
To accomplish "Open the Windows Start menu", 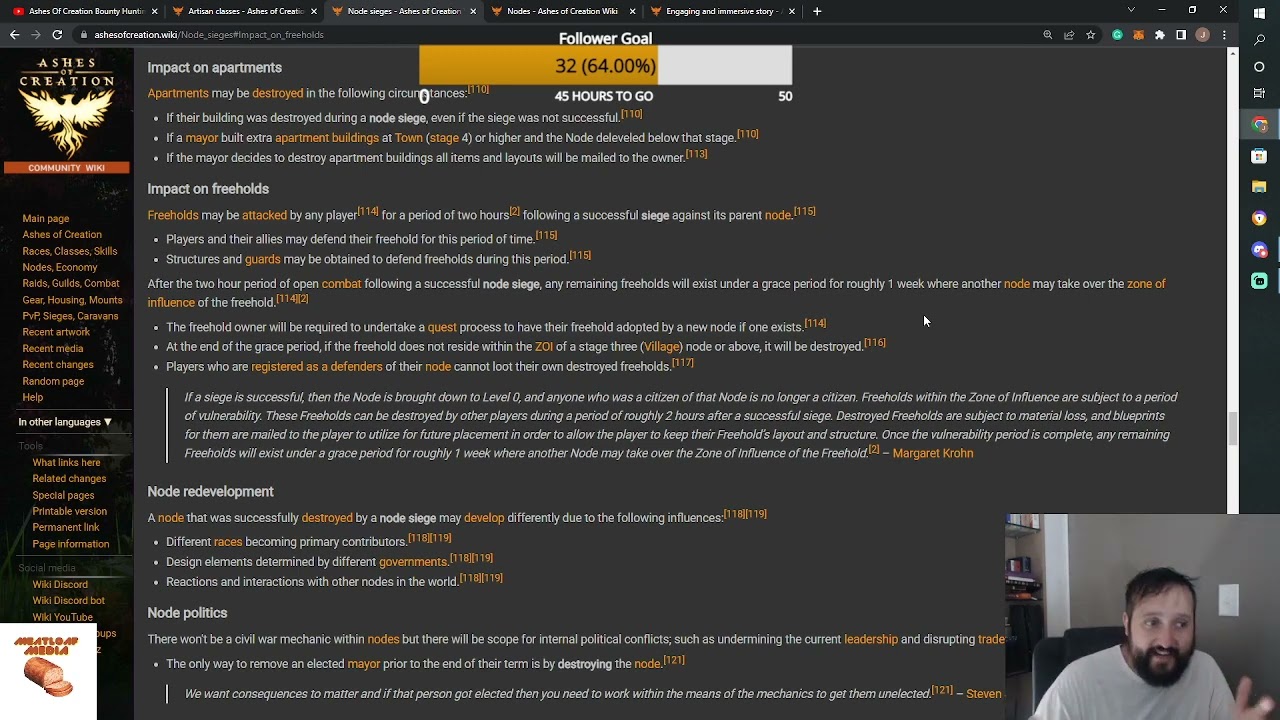I will click(x=1259, y=14).
